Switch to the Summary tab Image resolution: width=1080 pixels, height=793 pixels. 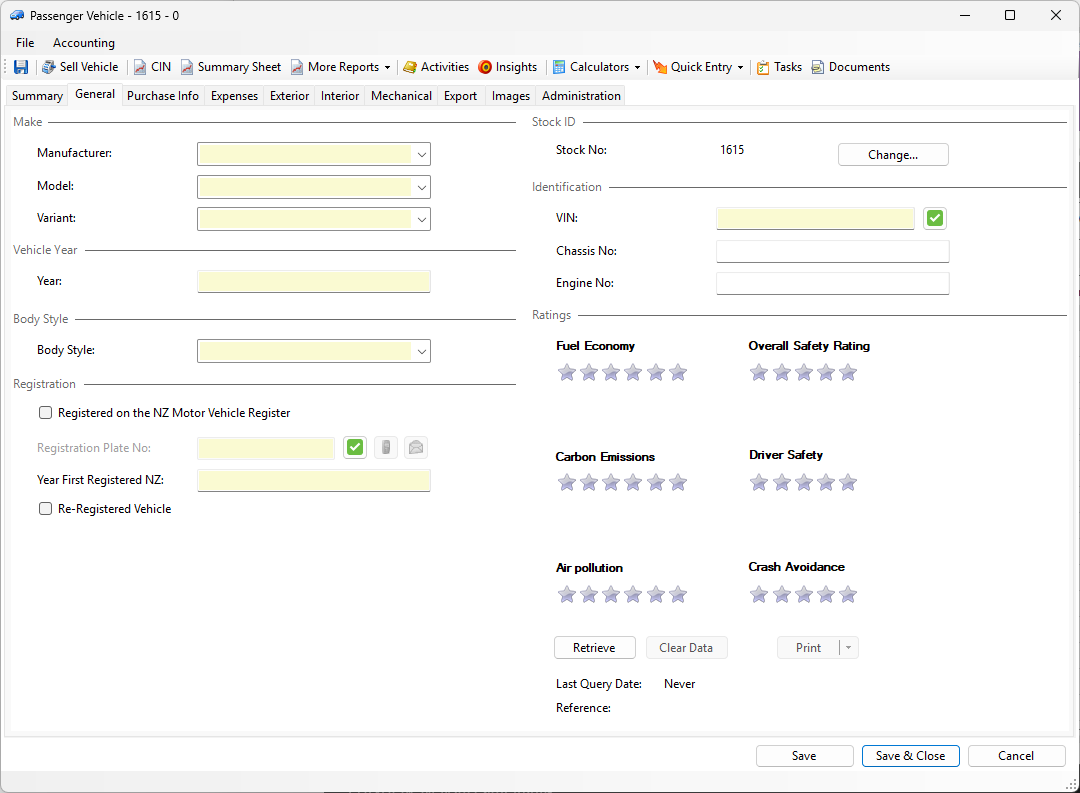[x=37, y=96]
